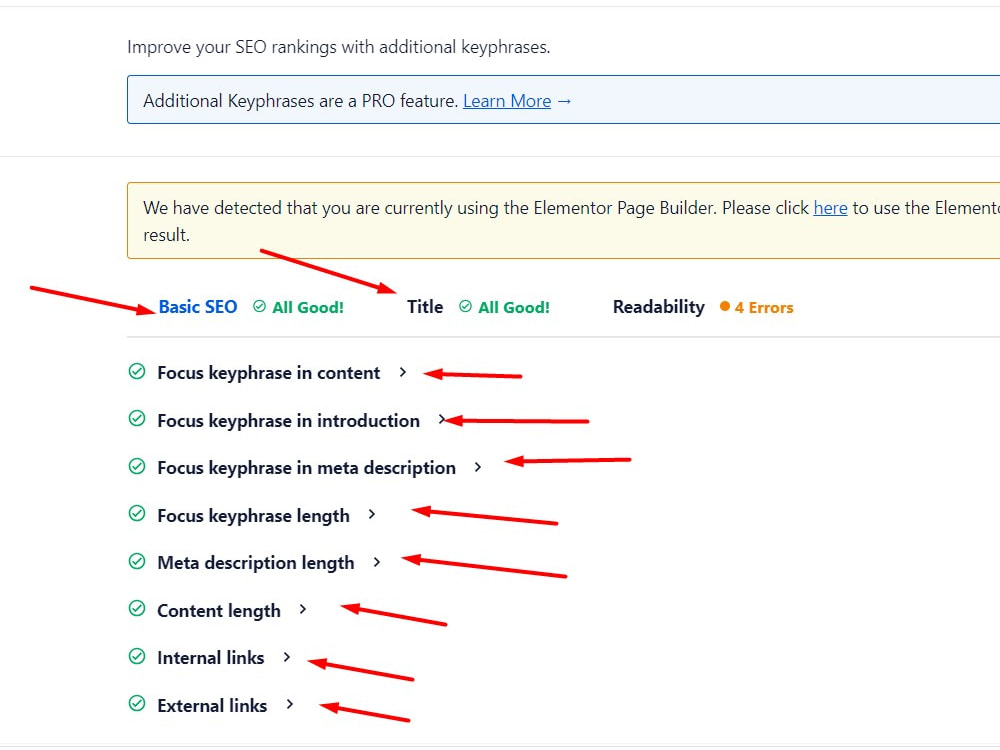1000x750 pixels.
Task: Click check icon beside Focus keyphrase length
Action: click(137, 513)
